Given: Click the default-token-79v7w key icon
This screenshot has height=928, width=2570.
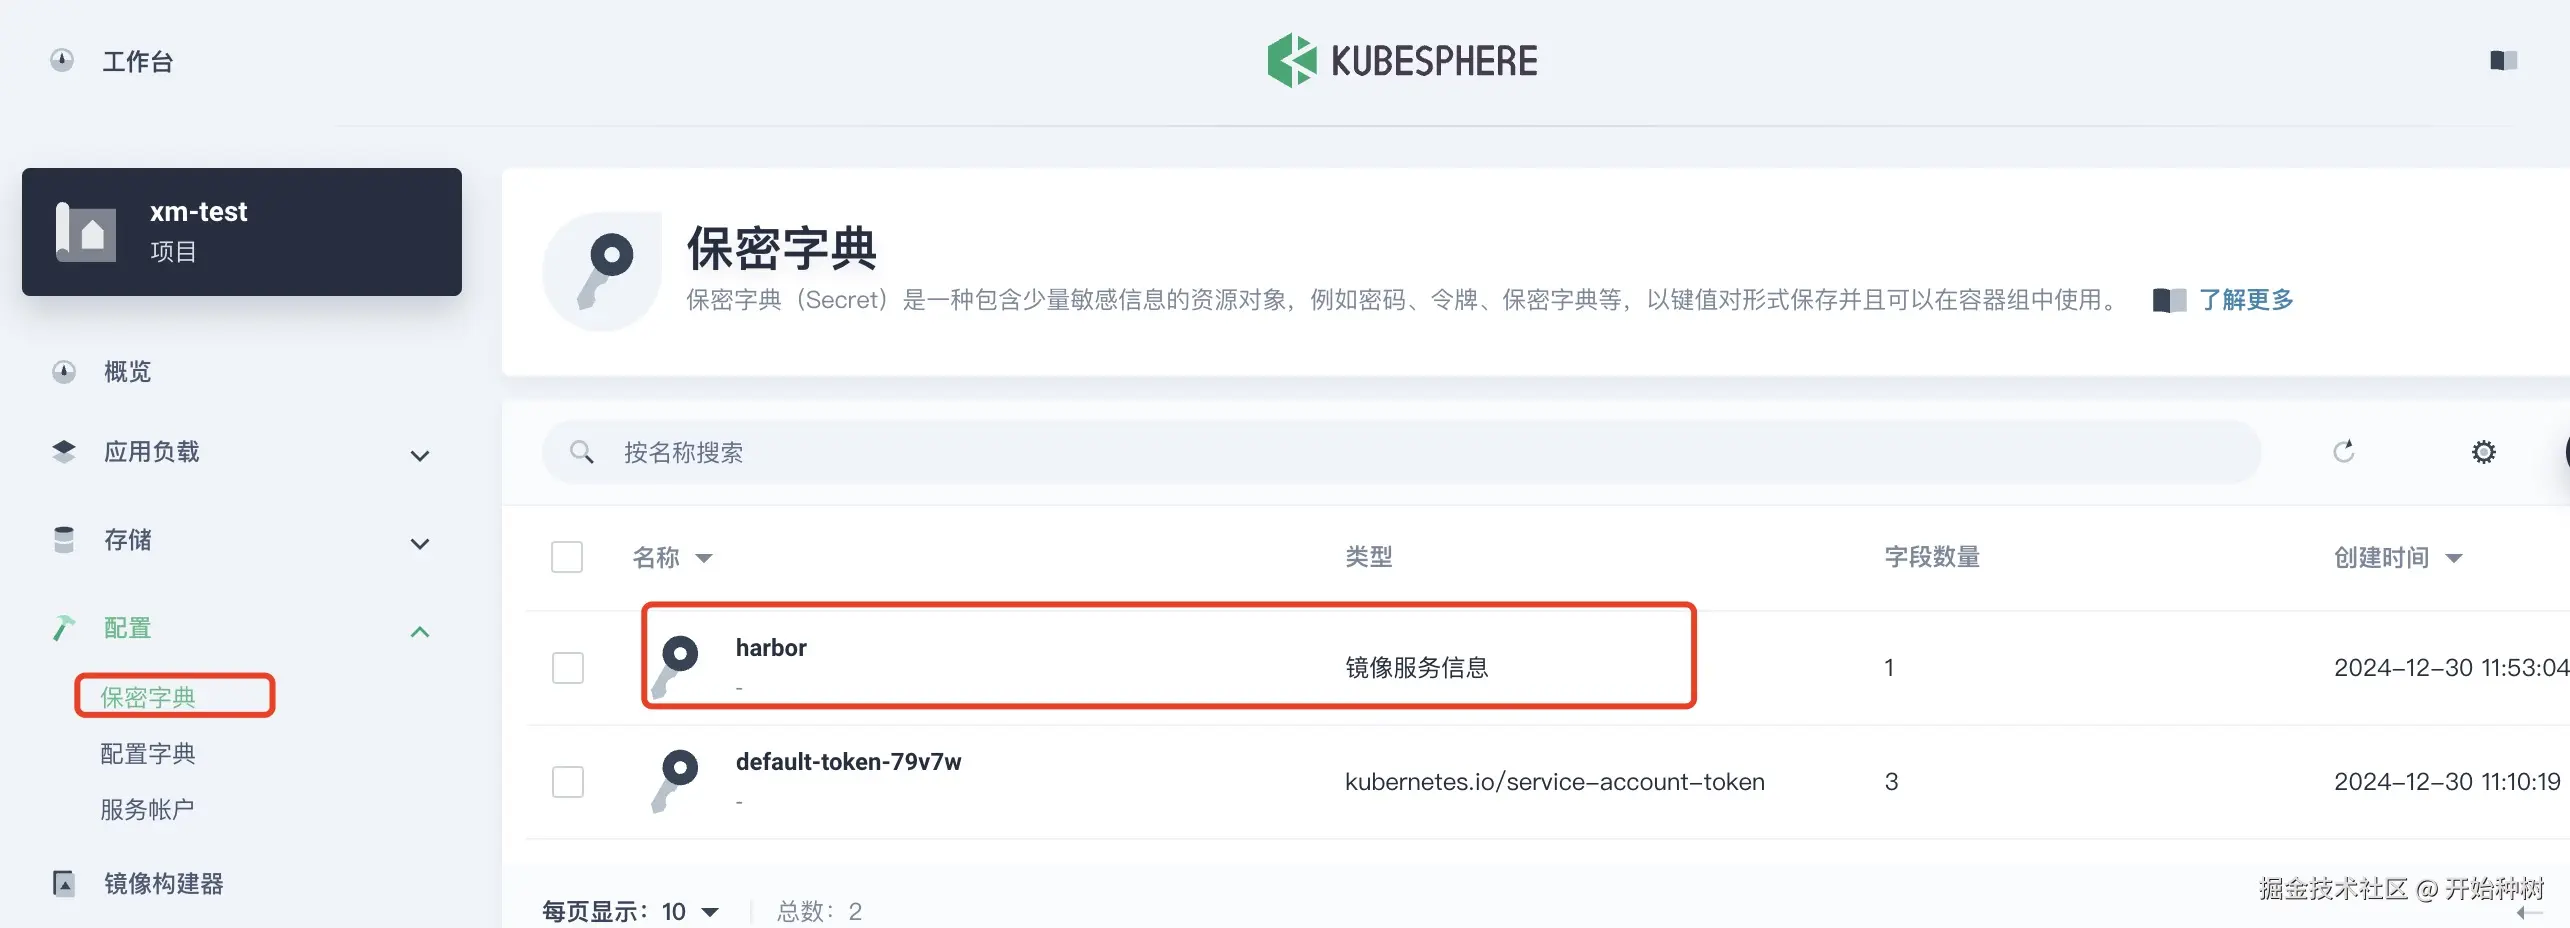Looking at the screenshot, I should (675, 780).
